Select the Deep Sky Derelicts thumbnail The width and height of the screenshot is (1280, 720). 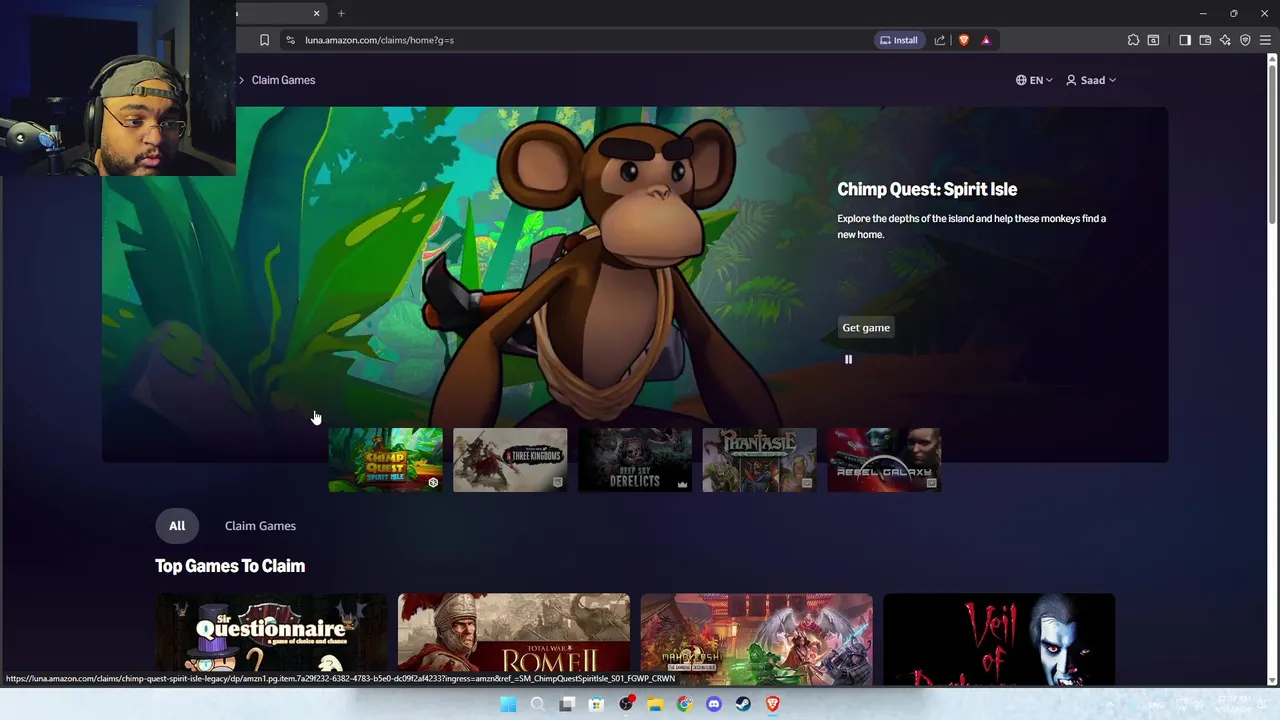point(635,460)
